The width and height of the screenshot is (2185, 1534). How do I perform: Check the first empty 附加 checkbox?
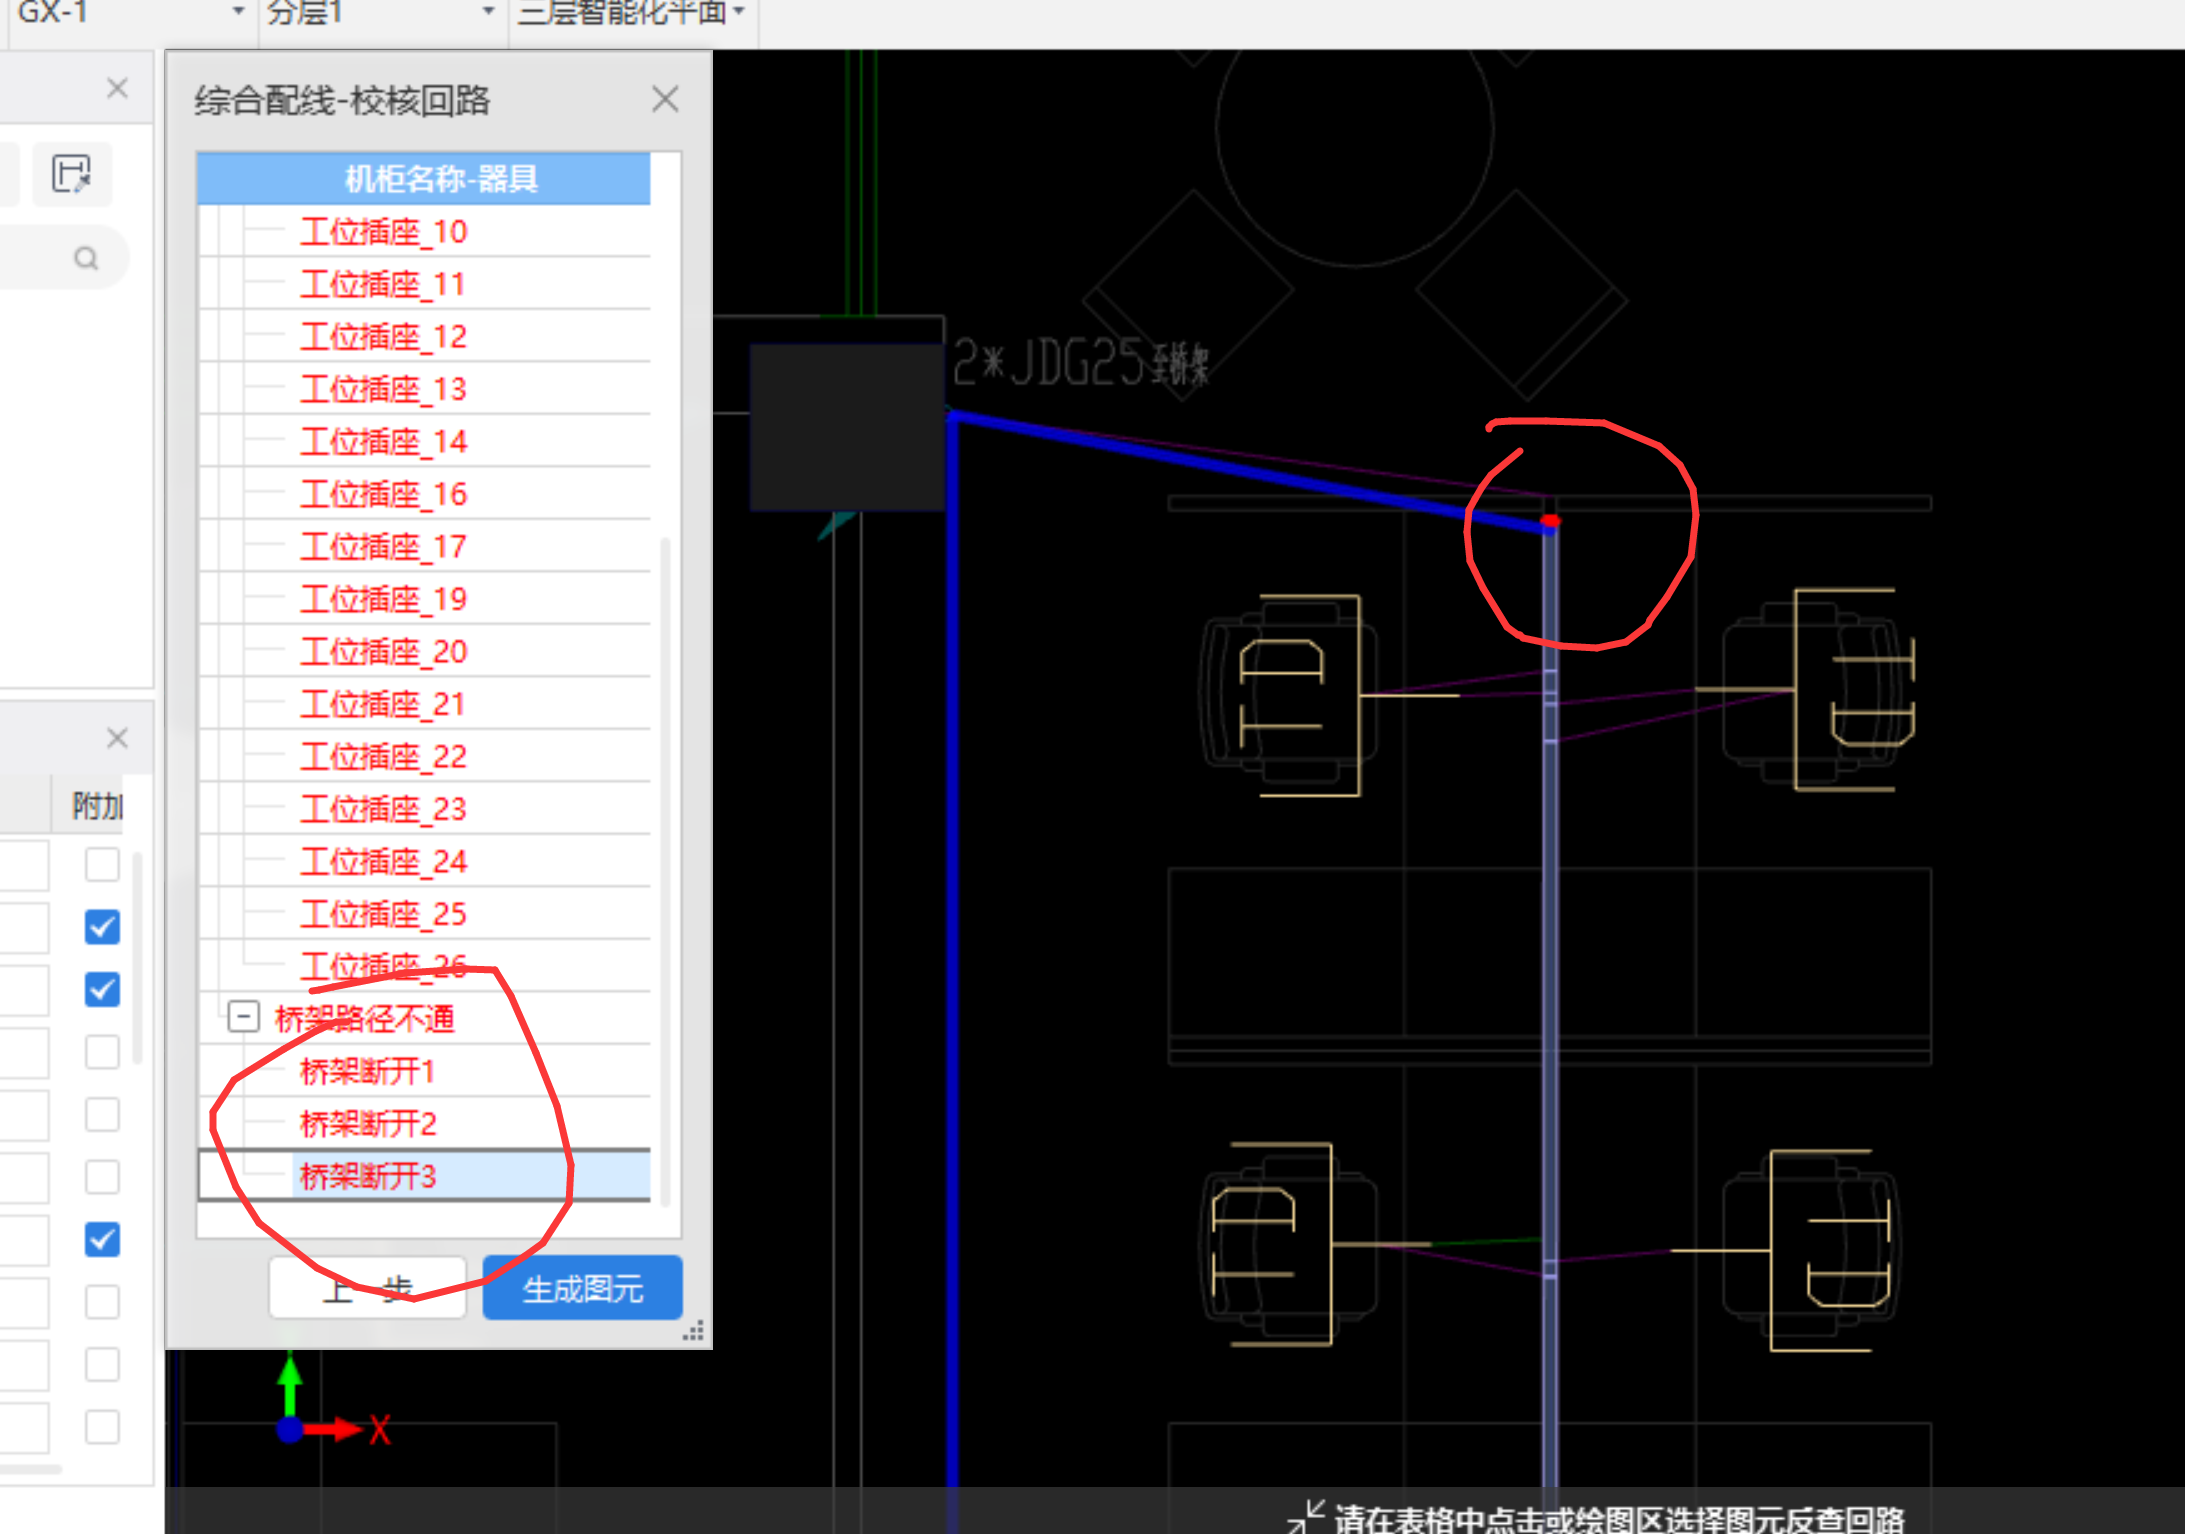tap(102, 864)
